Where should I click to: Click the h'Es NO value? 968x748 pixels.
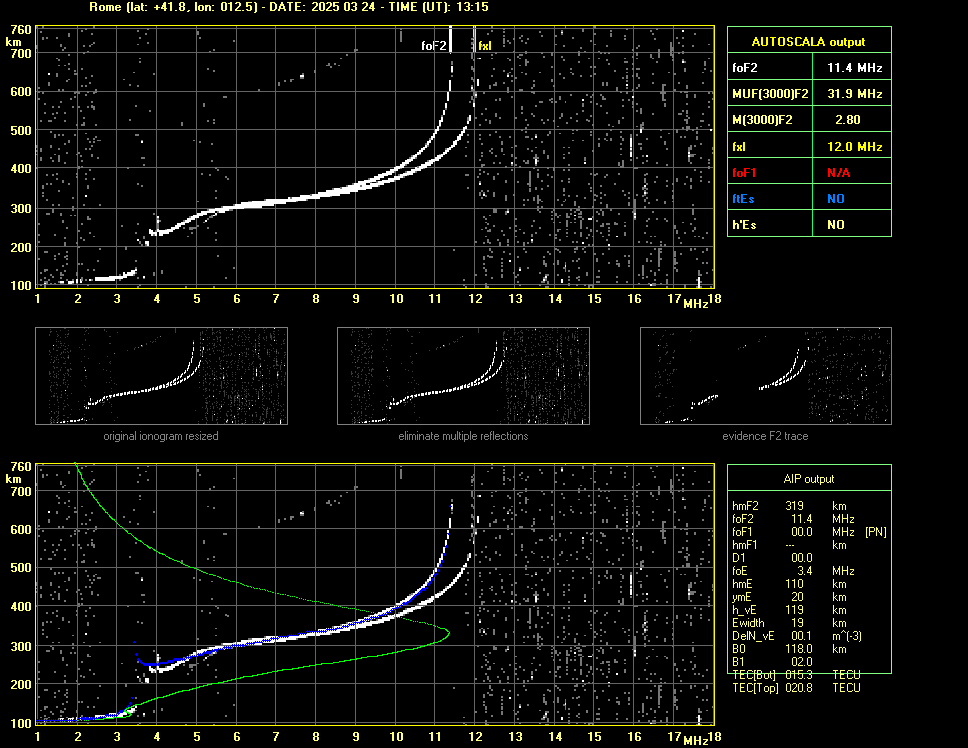point(836,225)
